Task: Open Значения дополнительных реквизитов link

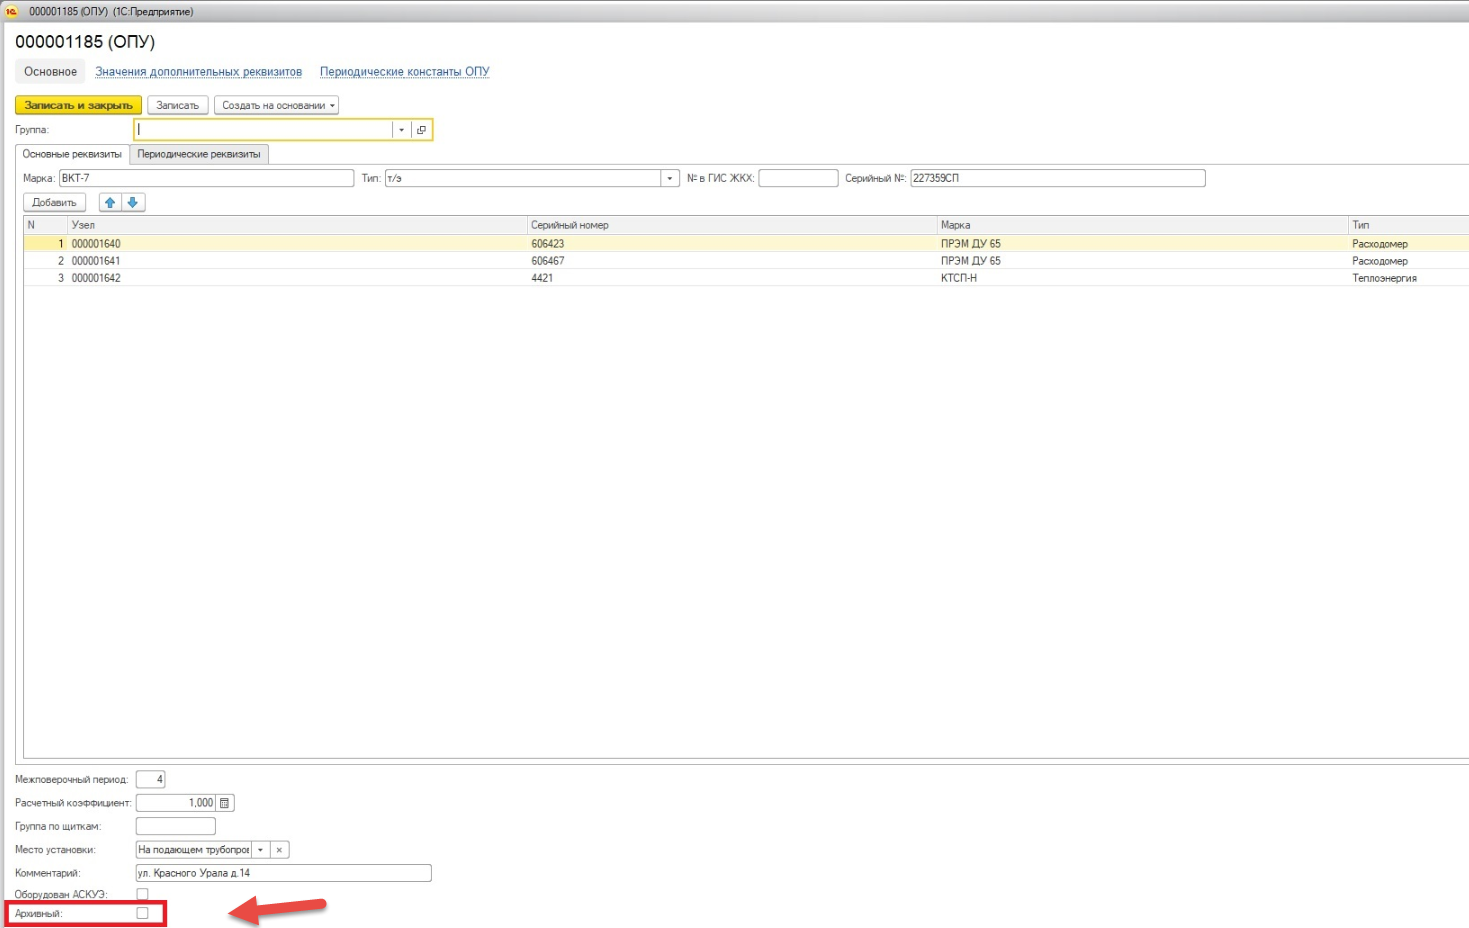Action: [198, 72]
